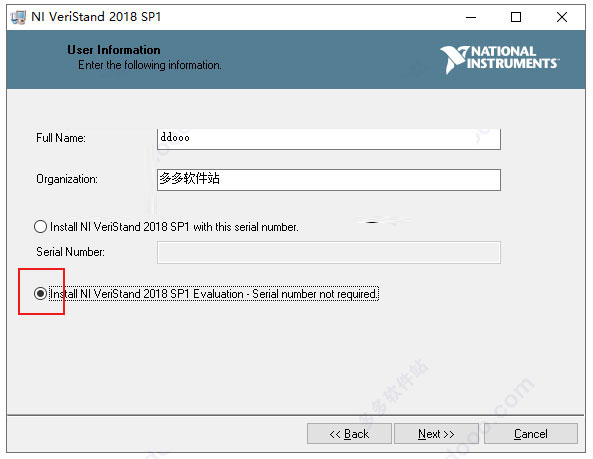Click the "NI VeriStand 2018 SP1" window title
This screenshot has height=459, width=593.
click(96, 17)
